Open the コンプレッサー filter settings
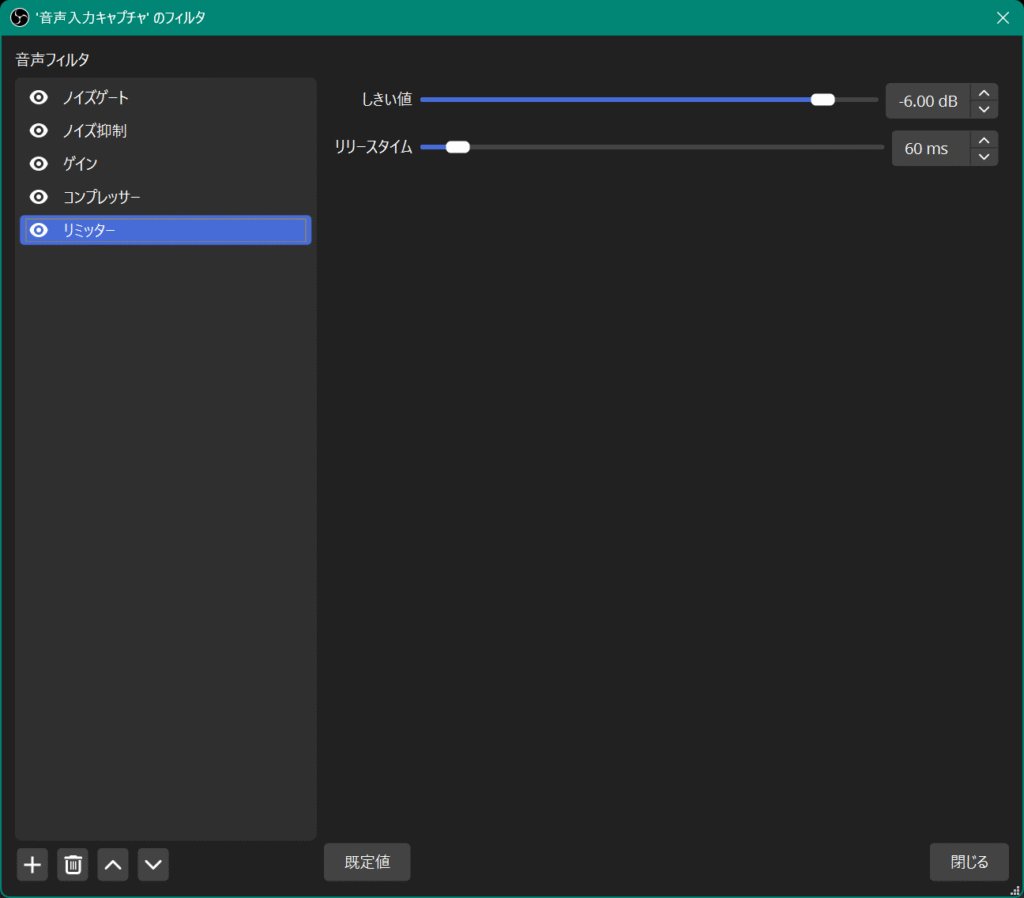This screenshot has width=1024, height=898. (166, 197)
